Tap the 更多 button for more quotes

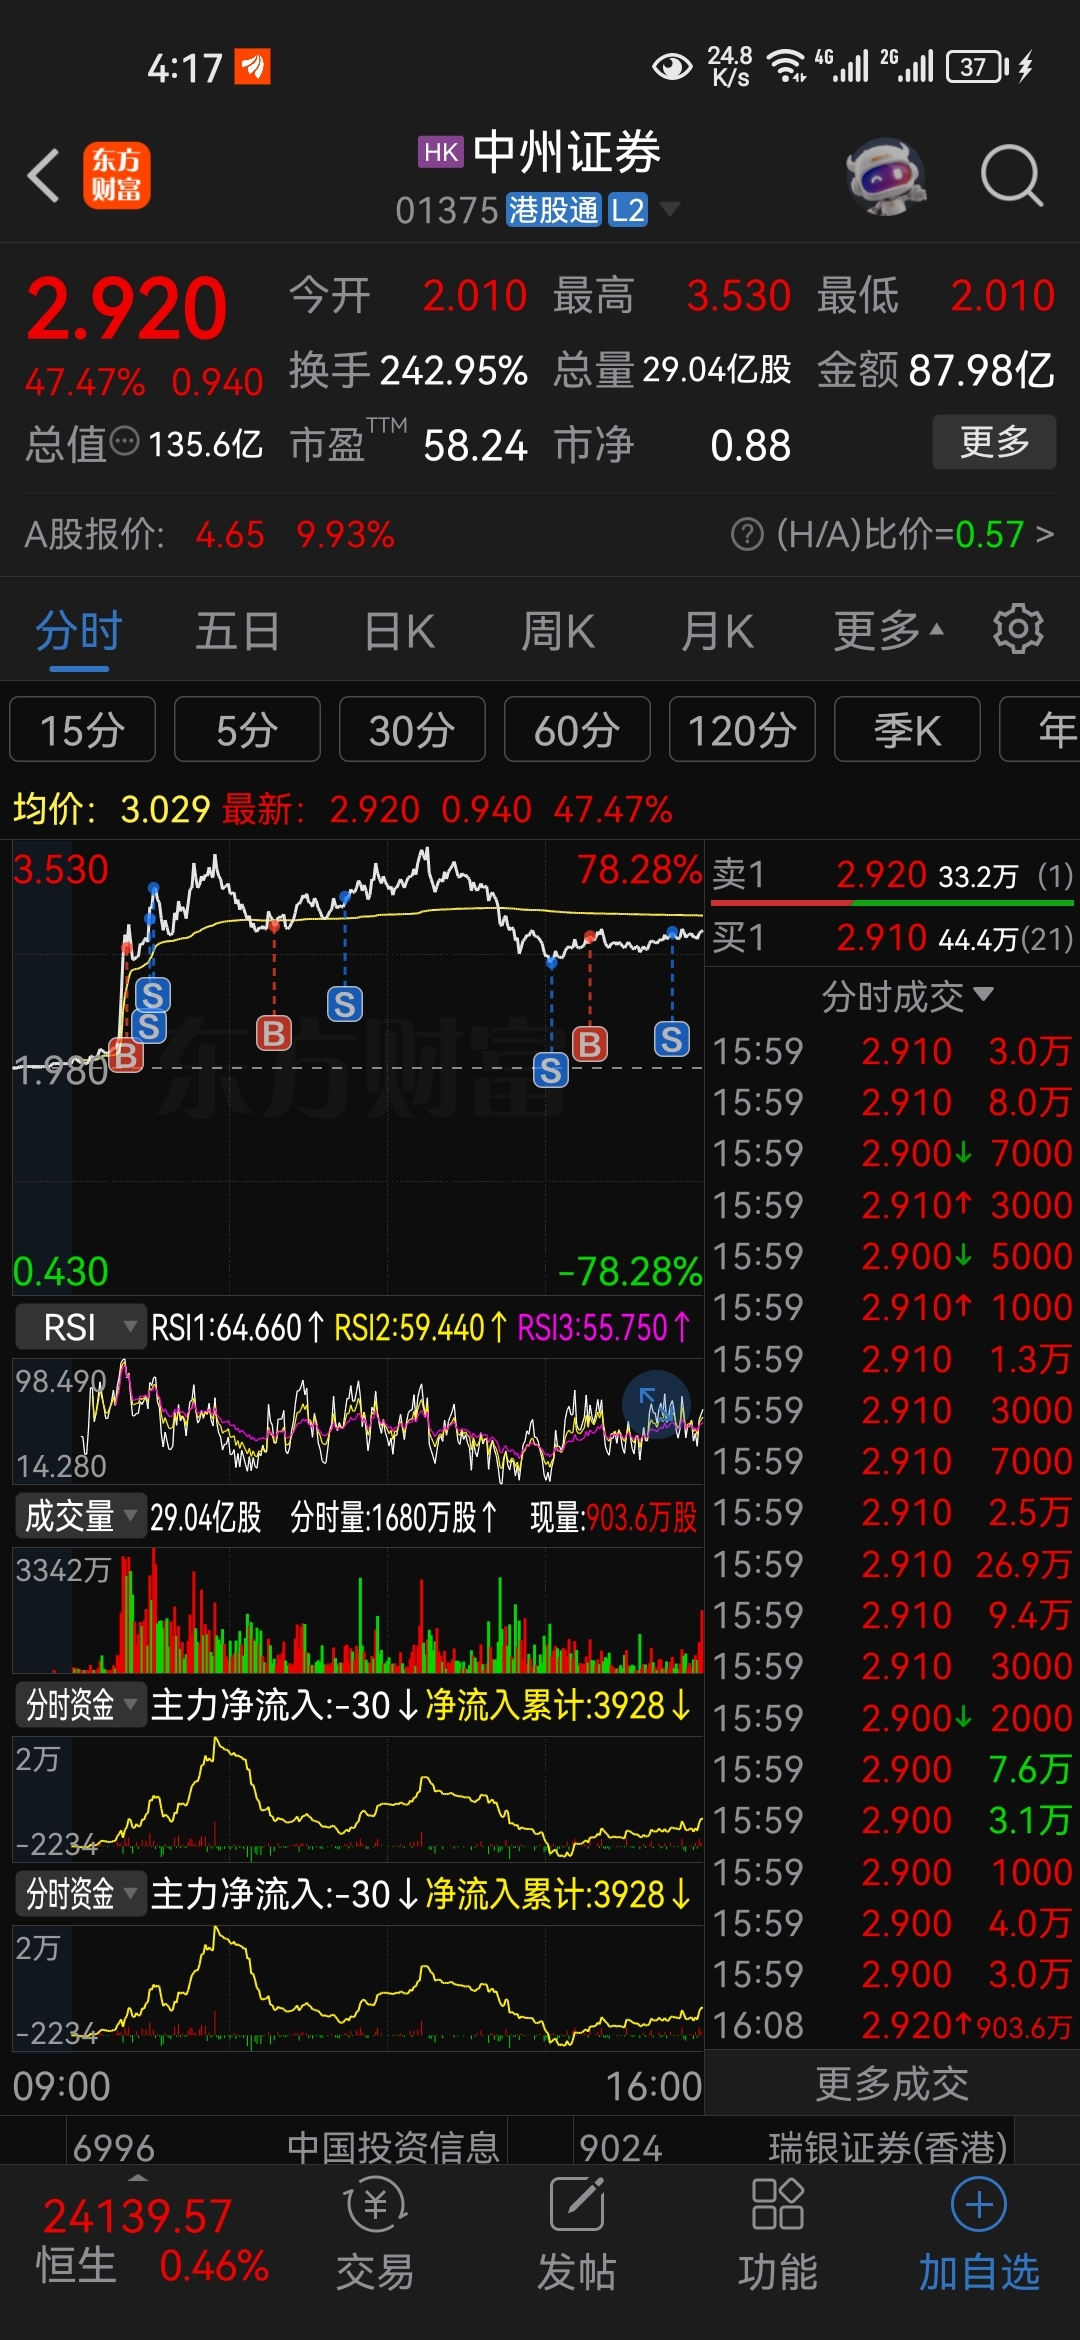(x=994, y=442)
